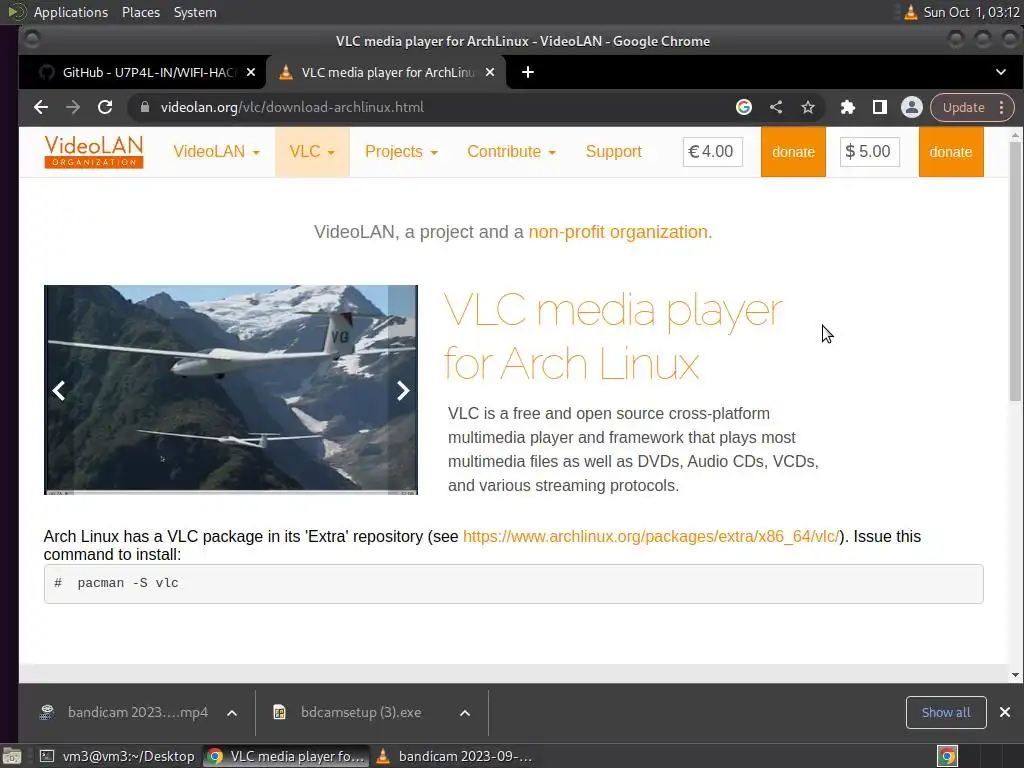Reload the VideoLAN page
The image size is (1024, 768).
click(105, 107)
